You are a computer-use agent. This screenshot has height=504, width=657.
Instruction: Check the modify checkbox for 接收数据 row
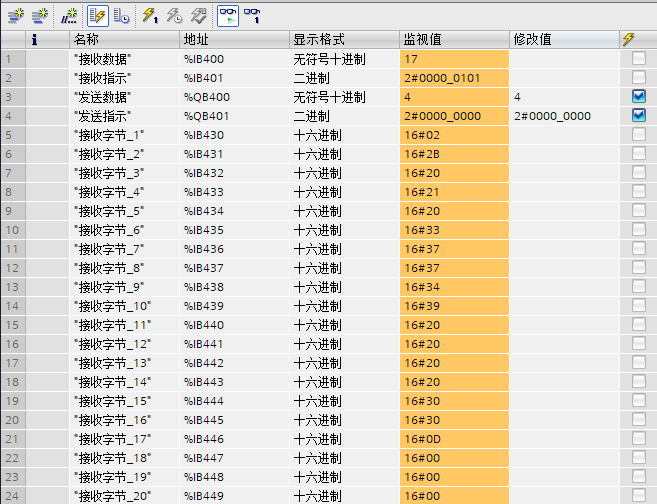[x=639, y=59]
